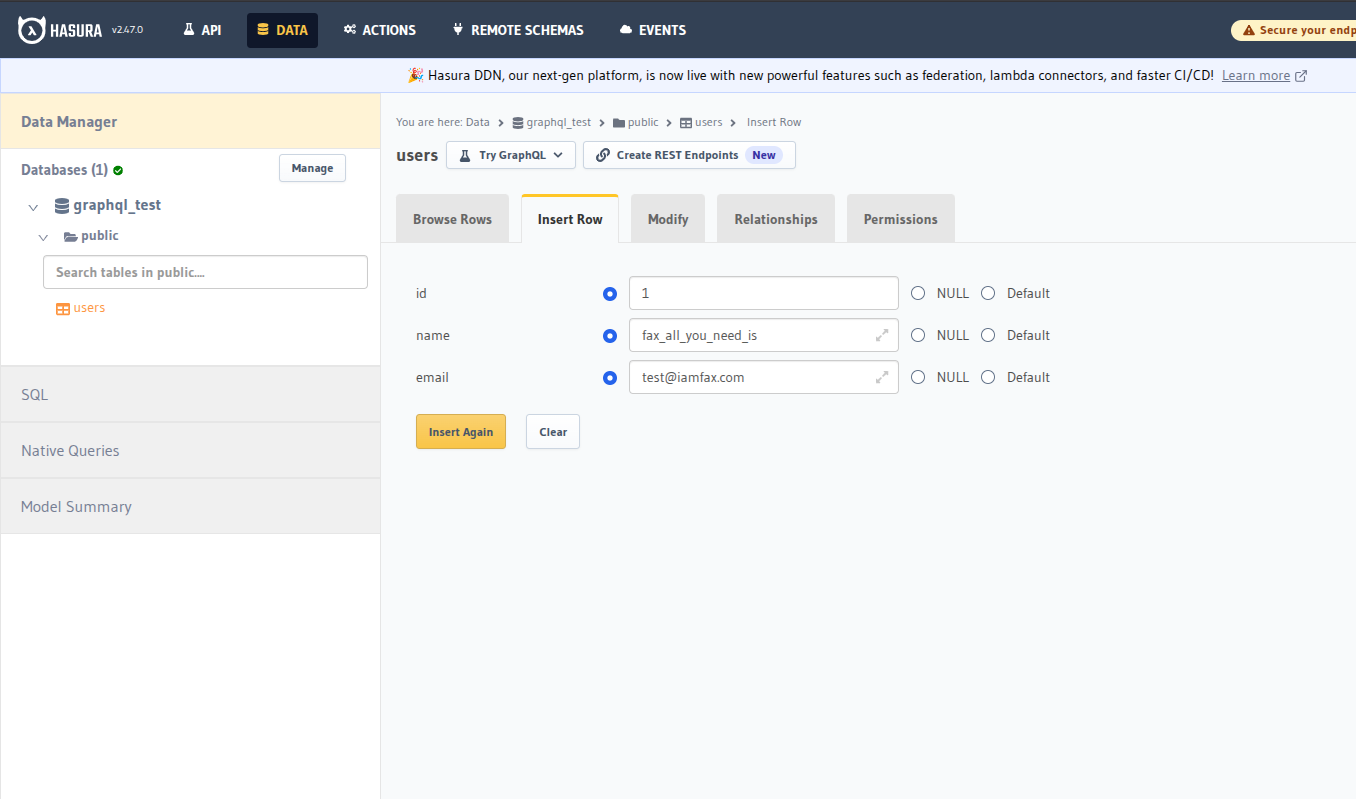Image resolution: width=1356 pixels, height=799 pixels.
Task: Set name to NULL
Action: [918, 336]
